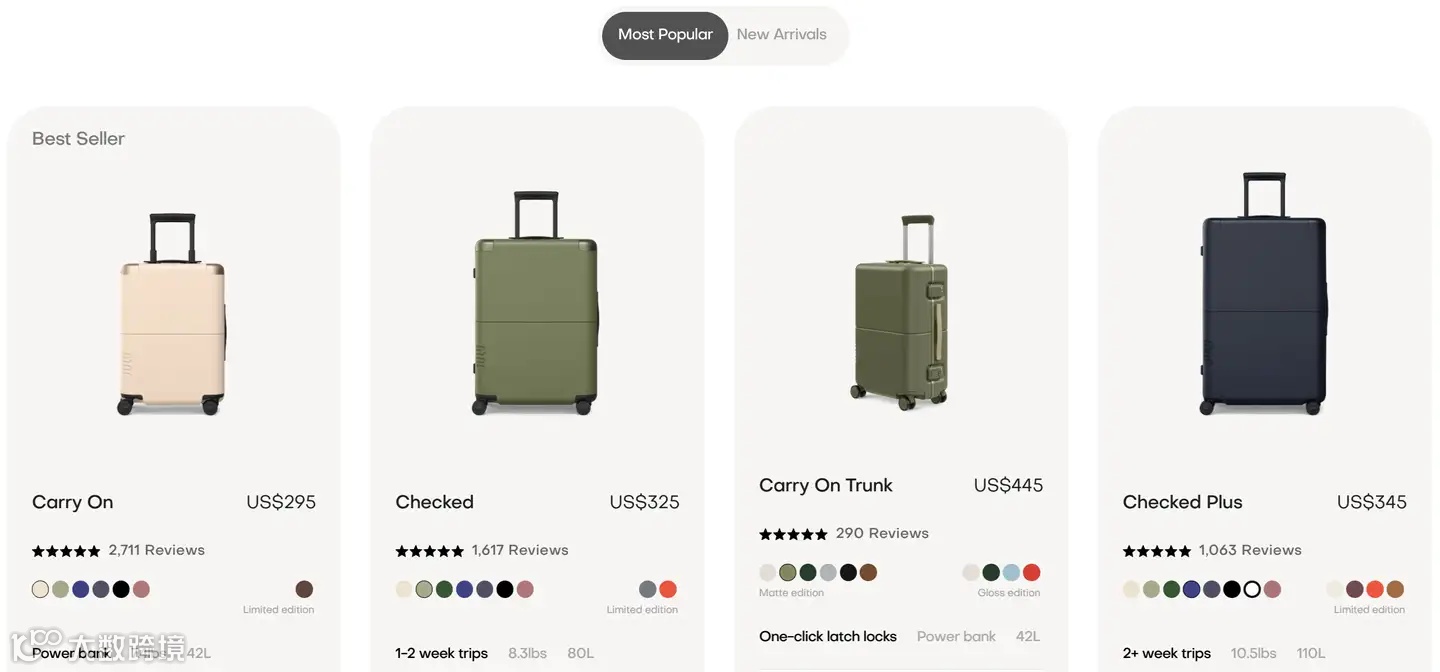This screenshot has height=672, width=1440.
Task: Click the five-star rating under Checked
Action: point(429,551)
